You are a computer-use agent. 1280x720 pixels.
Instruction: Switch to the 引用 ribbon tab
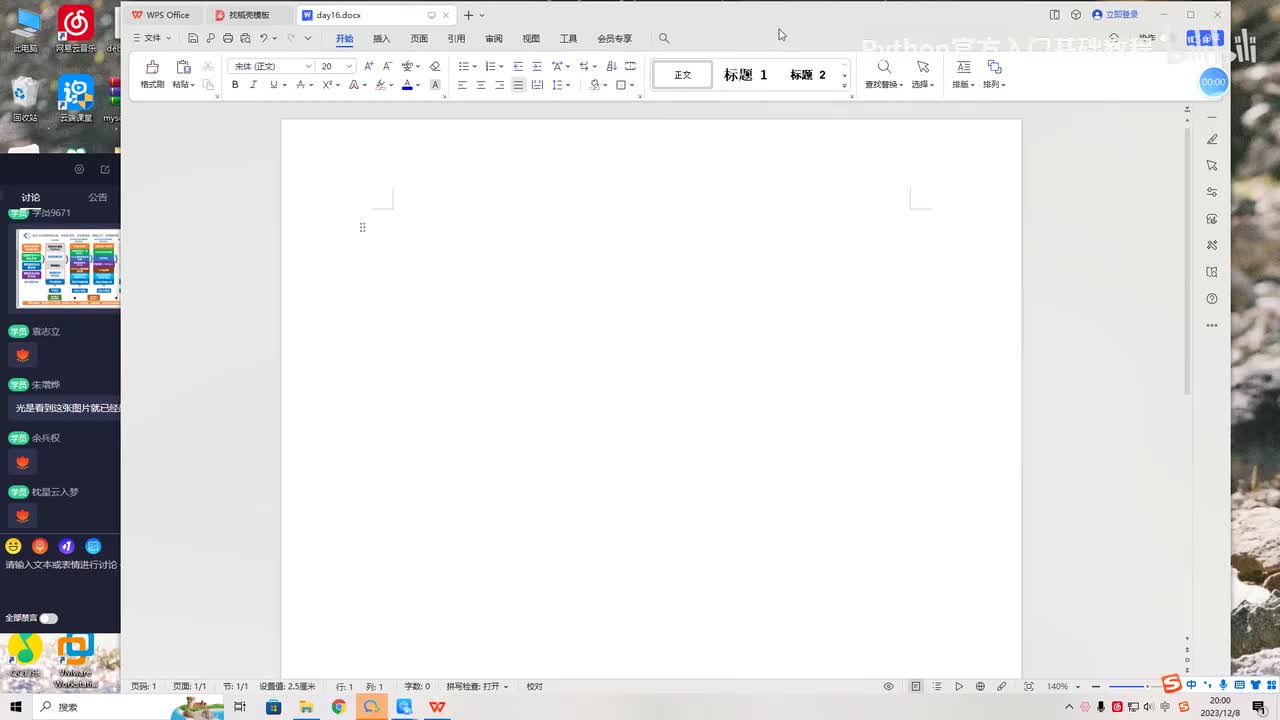click(x=457, y=39)
